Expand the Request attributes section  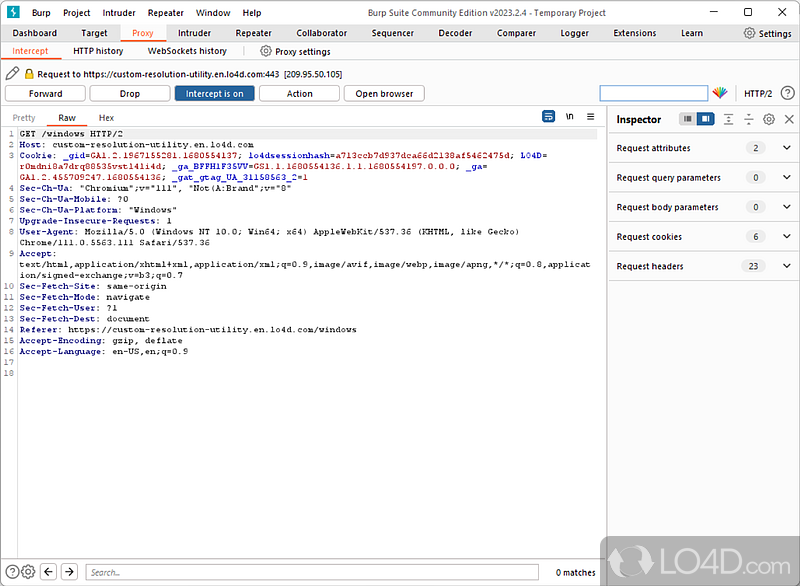[x=702, y=147]
